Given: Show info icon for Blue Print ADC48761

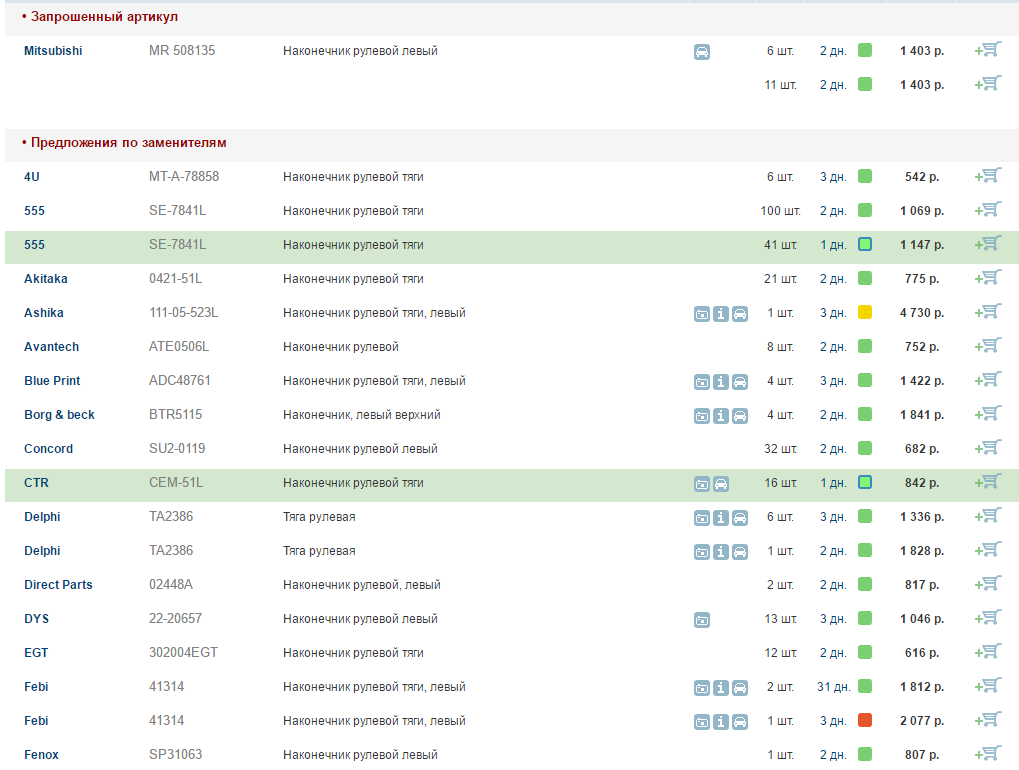Looking at the screenshot, I should [x=721, y=382].
